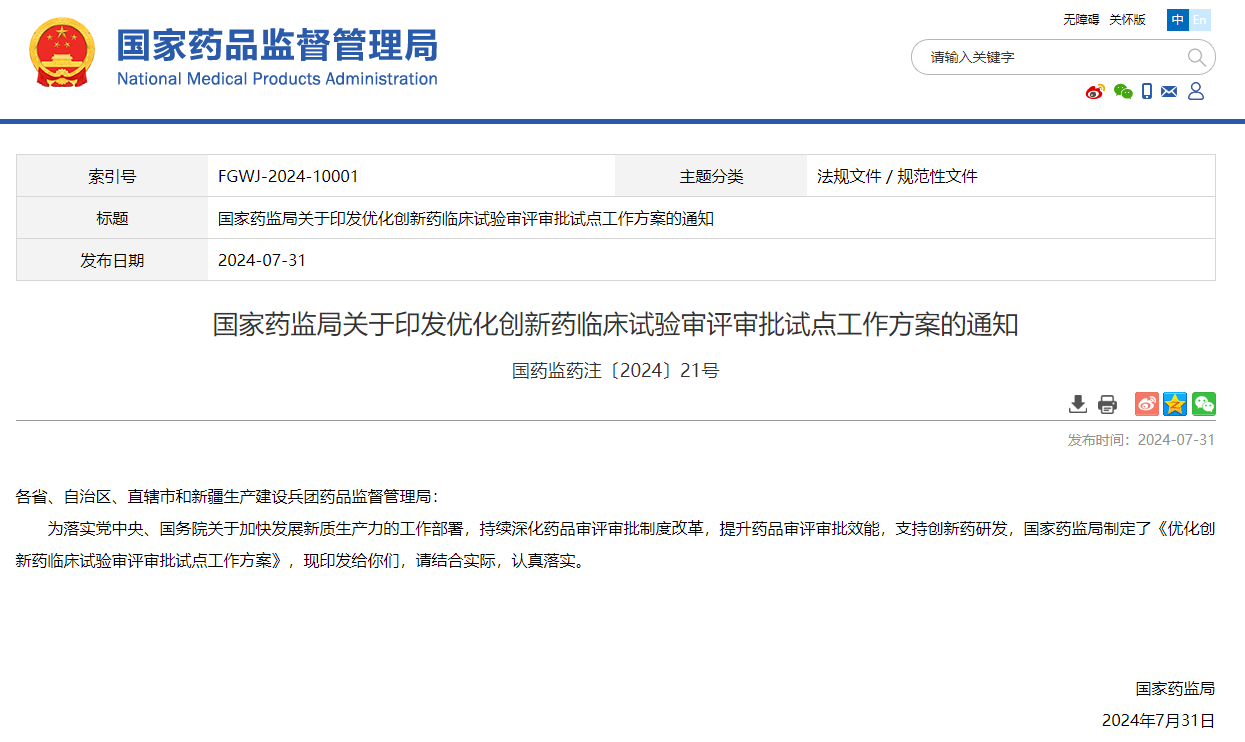Share article to Weibo

point(1146,404)
